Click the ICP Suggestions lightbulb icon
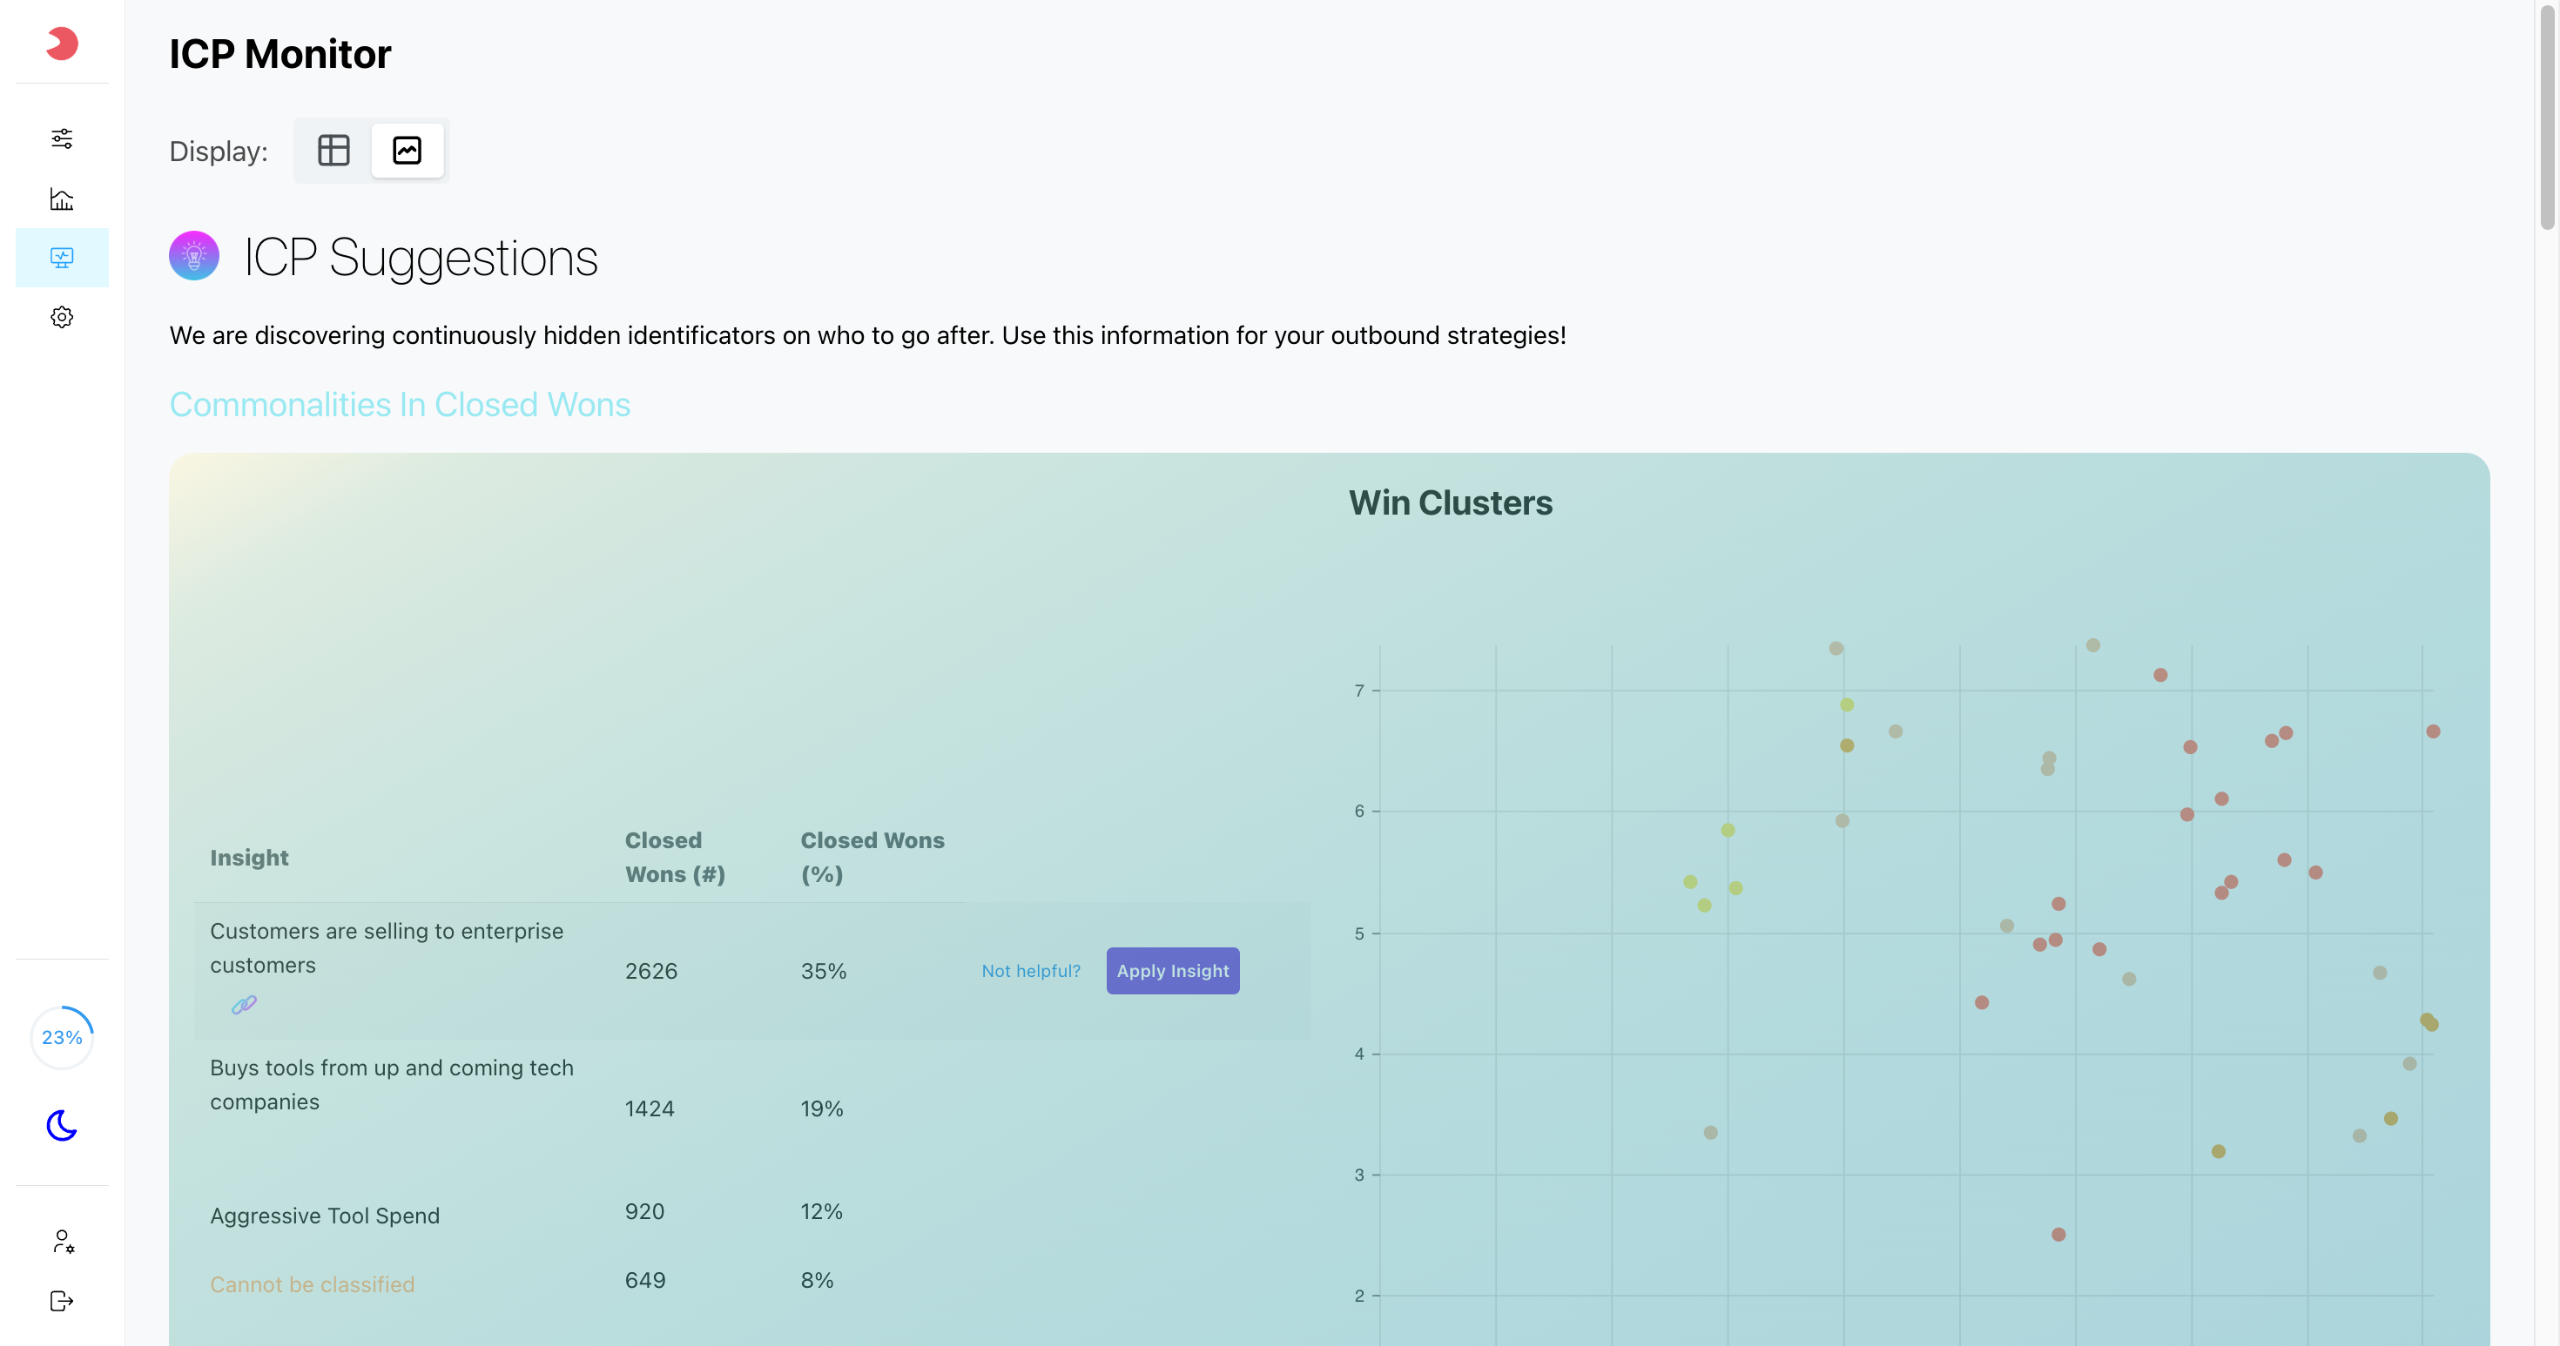This screenshot has height=1346, width=2560. [194, 256]
